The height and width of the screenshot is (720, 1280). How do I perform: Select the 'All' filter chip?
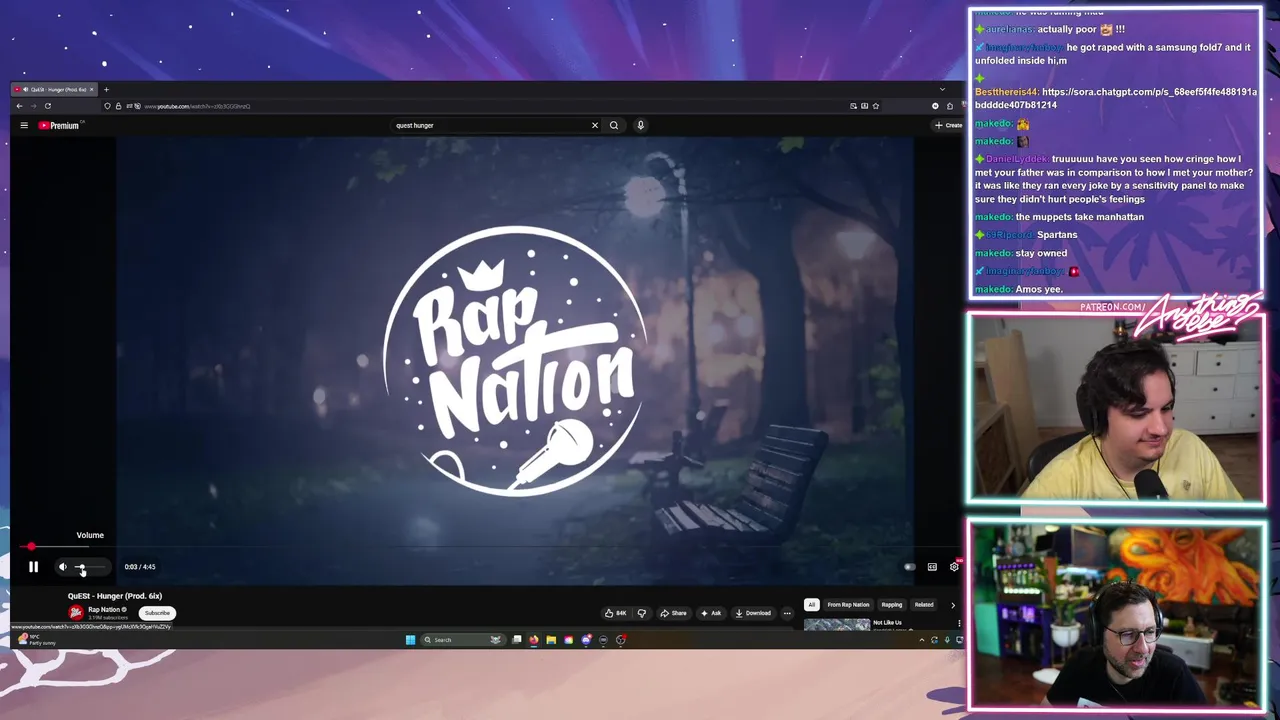[x=812, y=605]
